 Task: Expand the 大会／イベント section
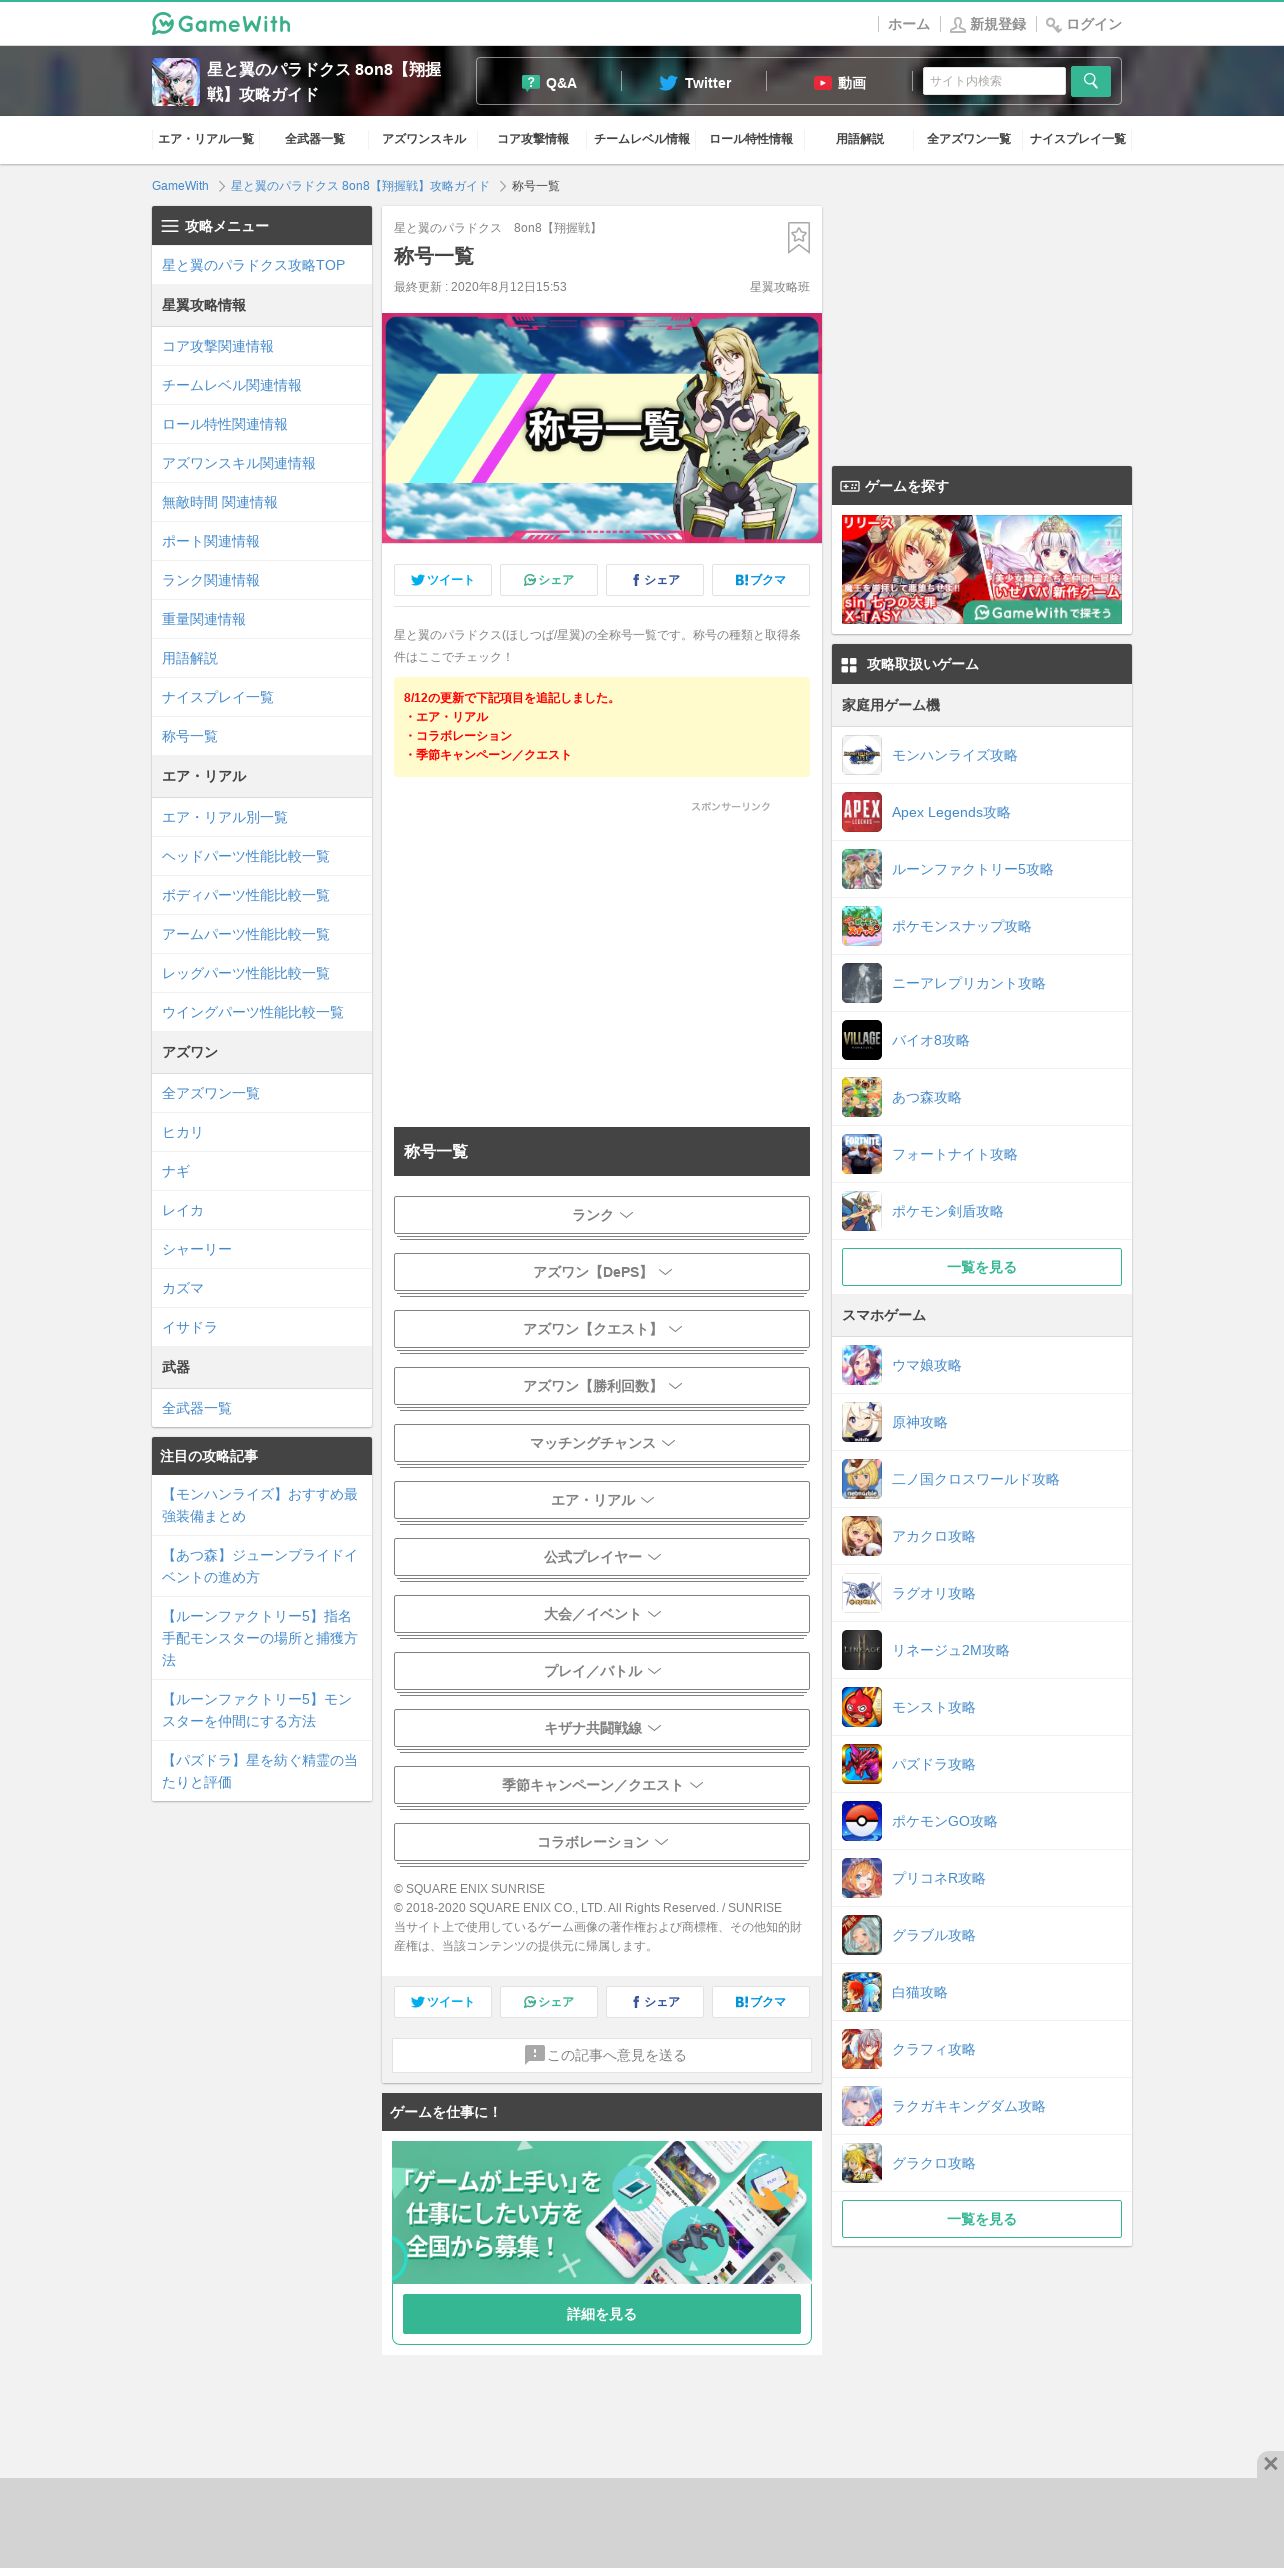[x=602, y=1614]
